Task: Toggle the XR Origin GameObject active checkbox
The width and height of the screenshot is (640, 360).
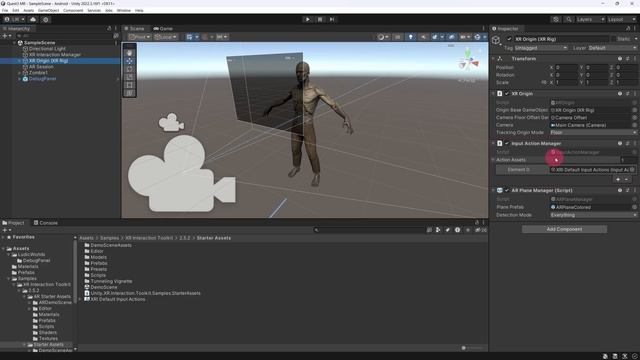Action: (x=509, y=39)
